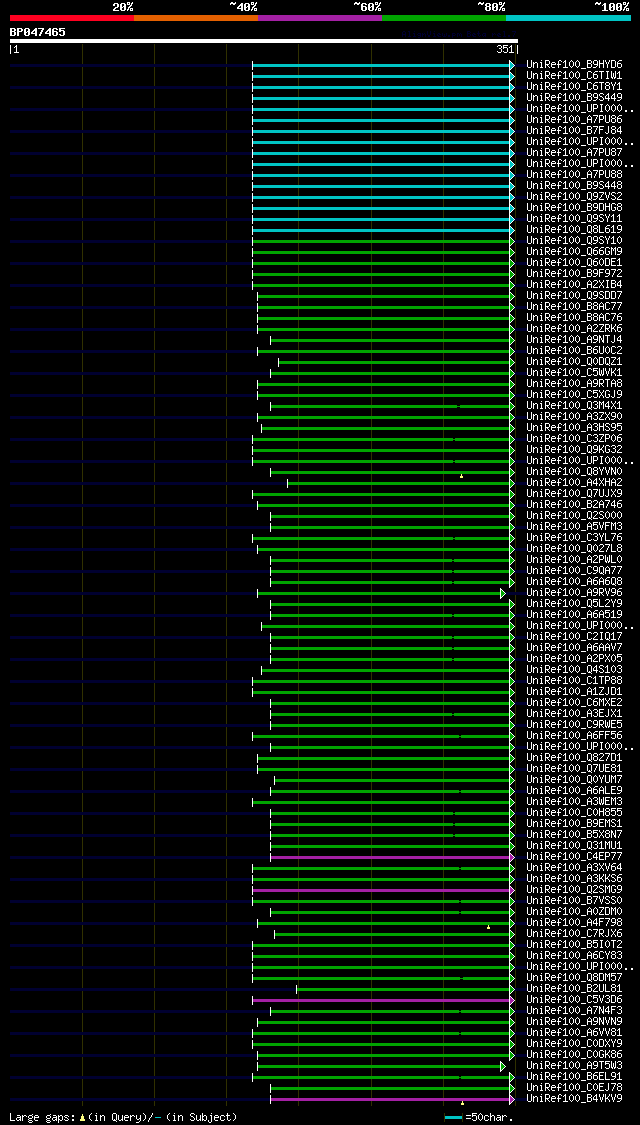Select hit label UniRef100_Q9SY10
Image resolution: width=640 pixels, height=1125 pixels.
[x=574, y=240]
